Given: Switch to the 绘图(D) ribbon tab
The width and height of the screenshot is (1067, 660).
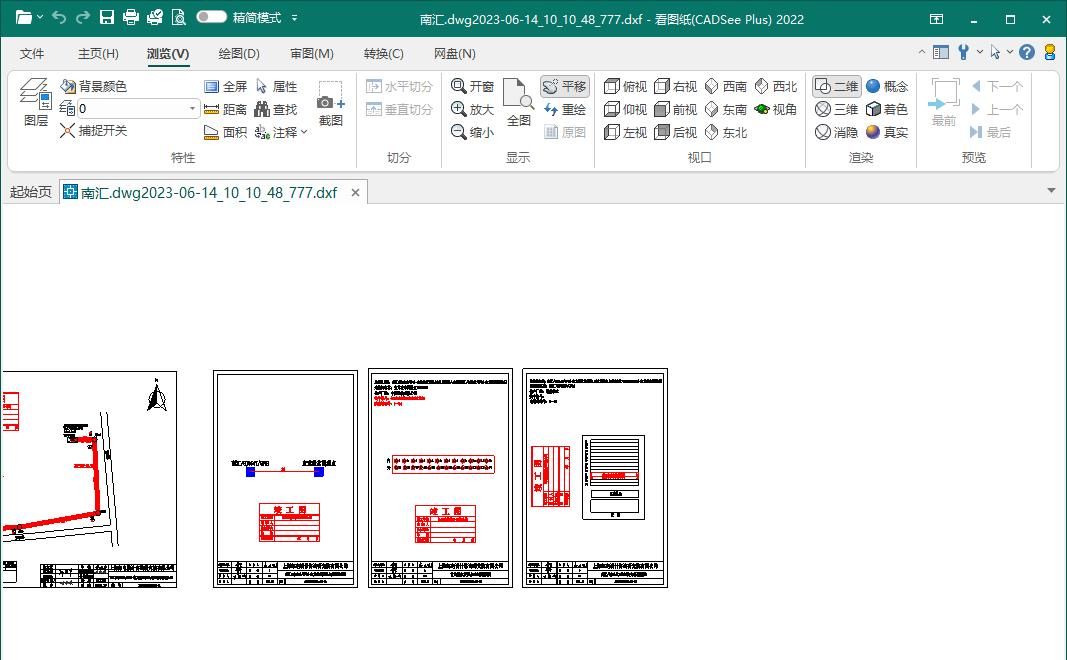Looking at the screenshot, I should coord(239,54).
